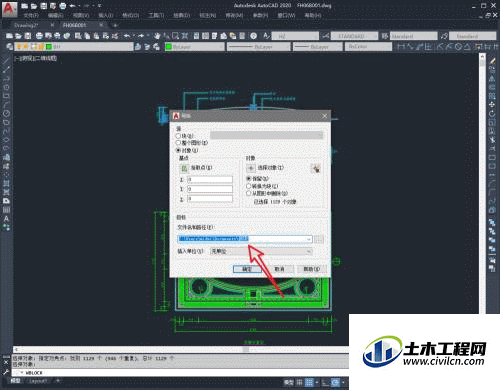Select the Array tool in the modify toolbar

click(x=492, y=96)
